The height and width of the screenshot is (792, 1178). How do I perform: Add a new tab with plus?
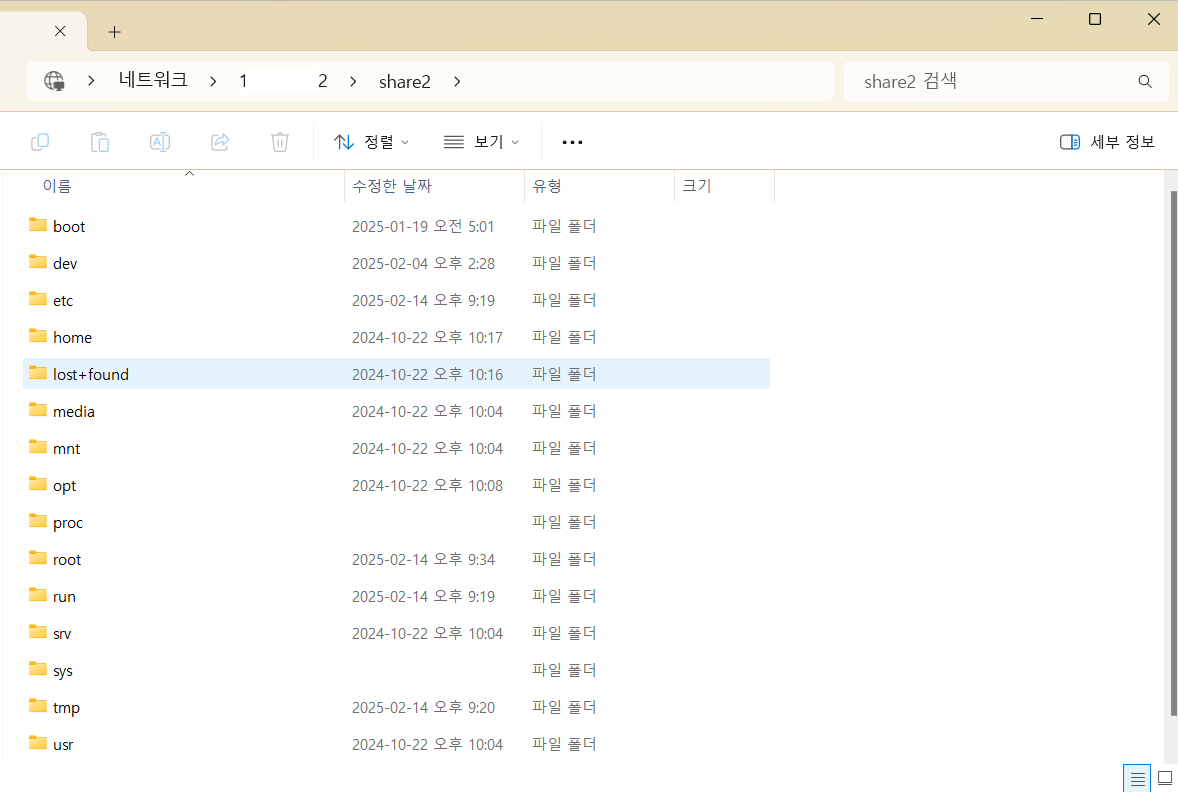(114, 32)
